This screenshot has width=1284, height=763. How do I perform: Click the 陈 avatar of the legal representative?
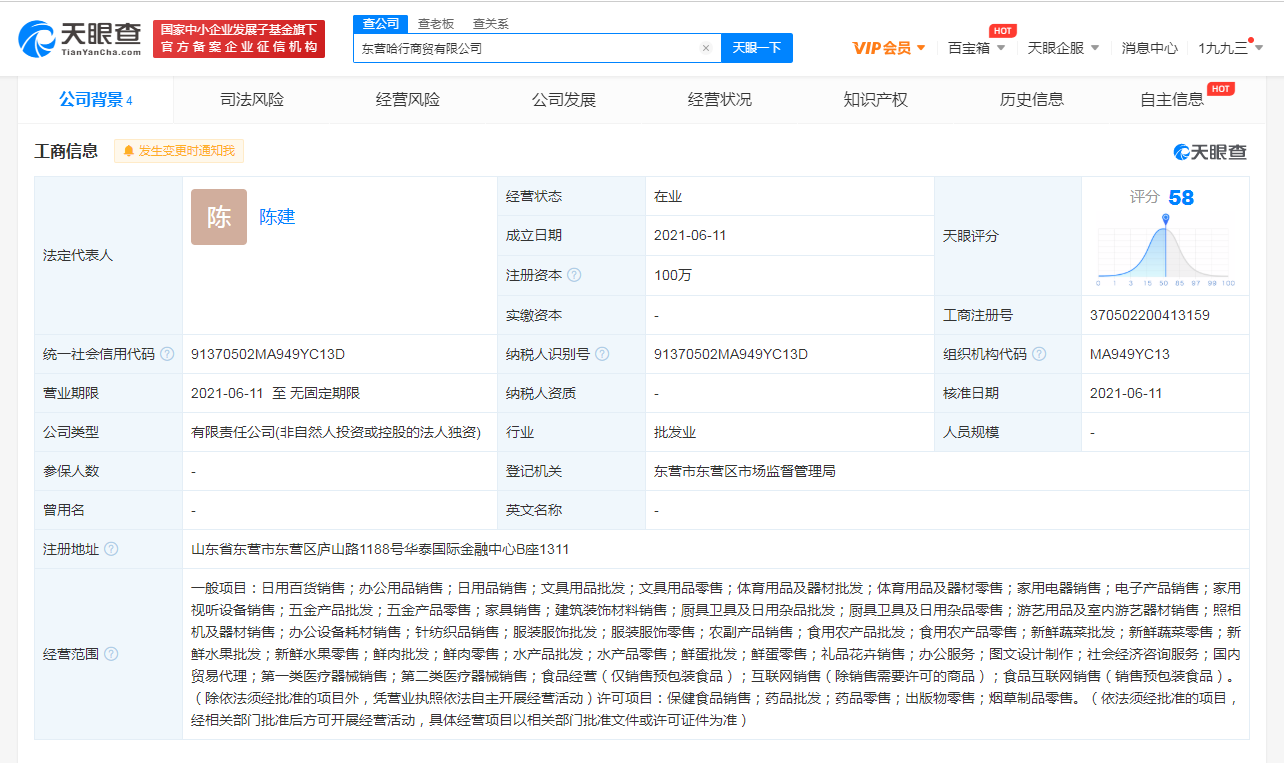click(x=218, y=217)
